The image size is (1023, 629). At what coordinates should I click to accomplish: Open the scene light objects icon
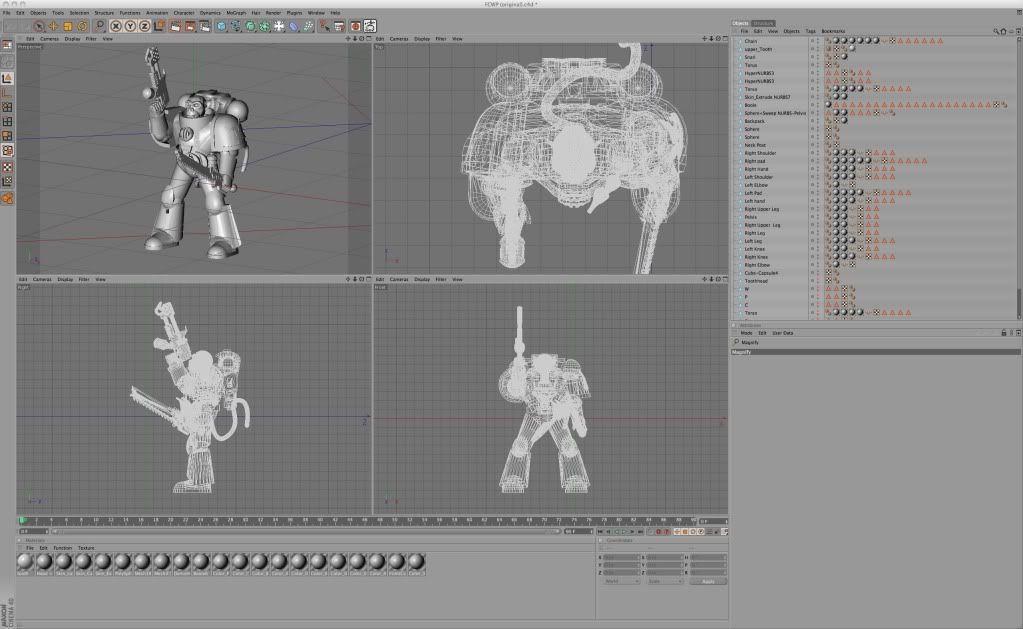[x=279, y=26]
